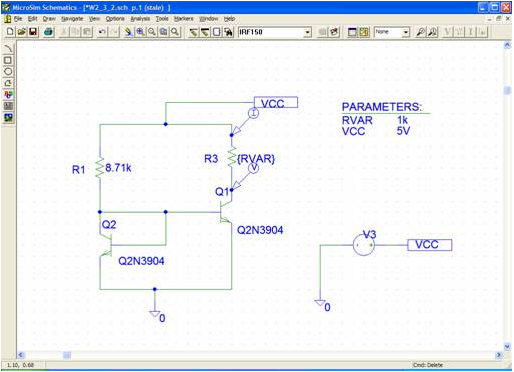The image size is (514, 372).
Task: Select transistor Q1 symbol
Action: [227, 212]
